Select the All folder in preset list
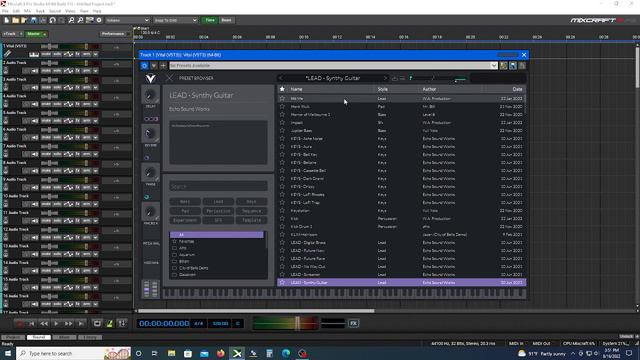The image size is (640, 360). click(216, 235)
